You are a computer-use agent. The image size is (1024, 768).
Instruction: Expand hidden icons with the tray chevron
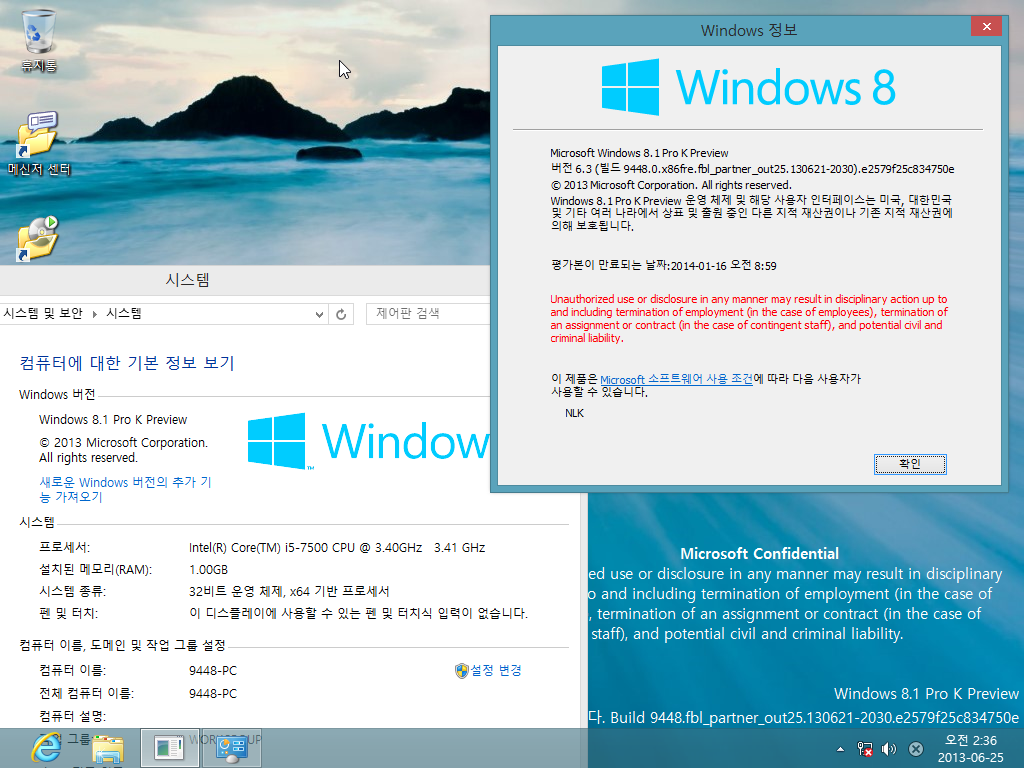pos(840,748)
